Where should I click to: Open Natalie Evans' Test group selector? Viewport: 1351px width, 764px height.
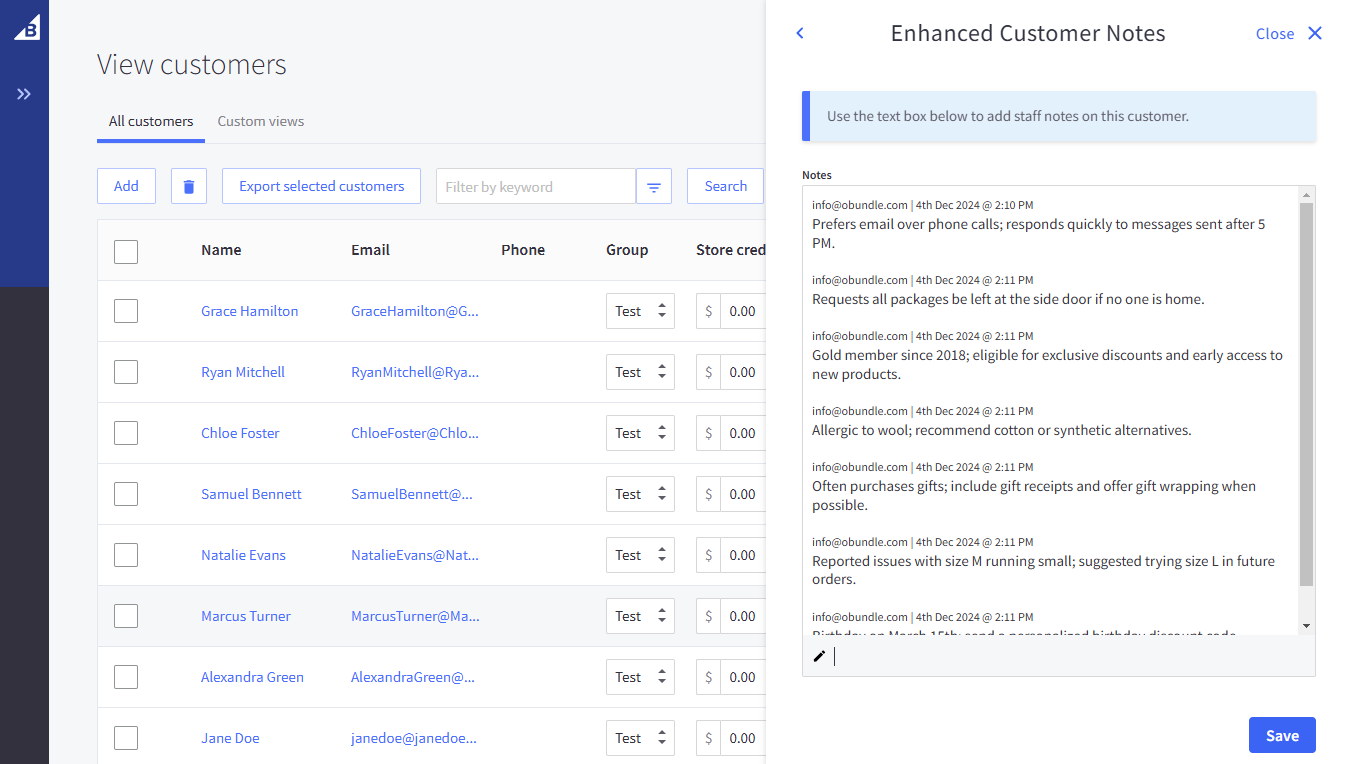pos(640,554)
